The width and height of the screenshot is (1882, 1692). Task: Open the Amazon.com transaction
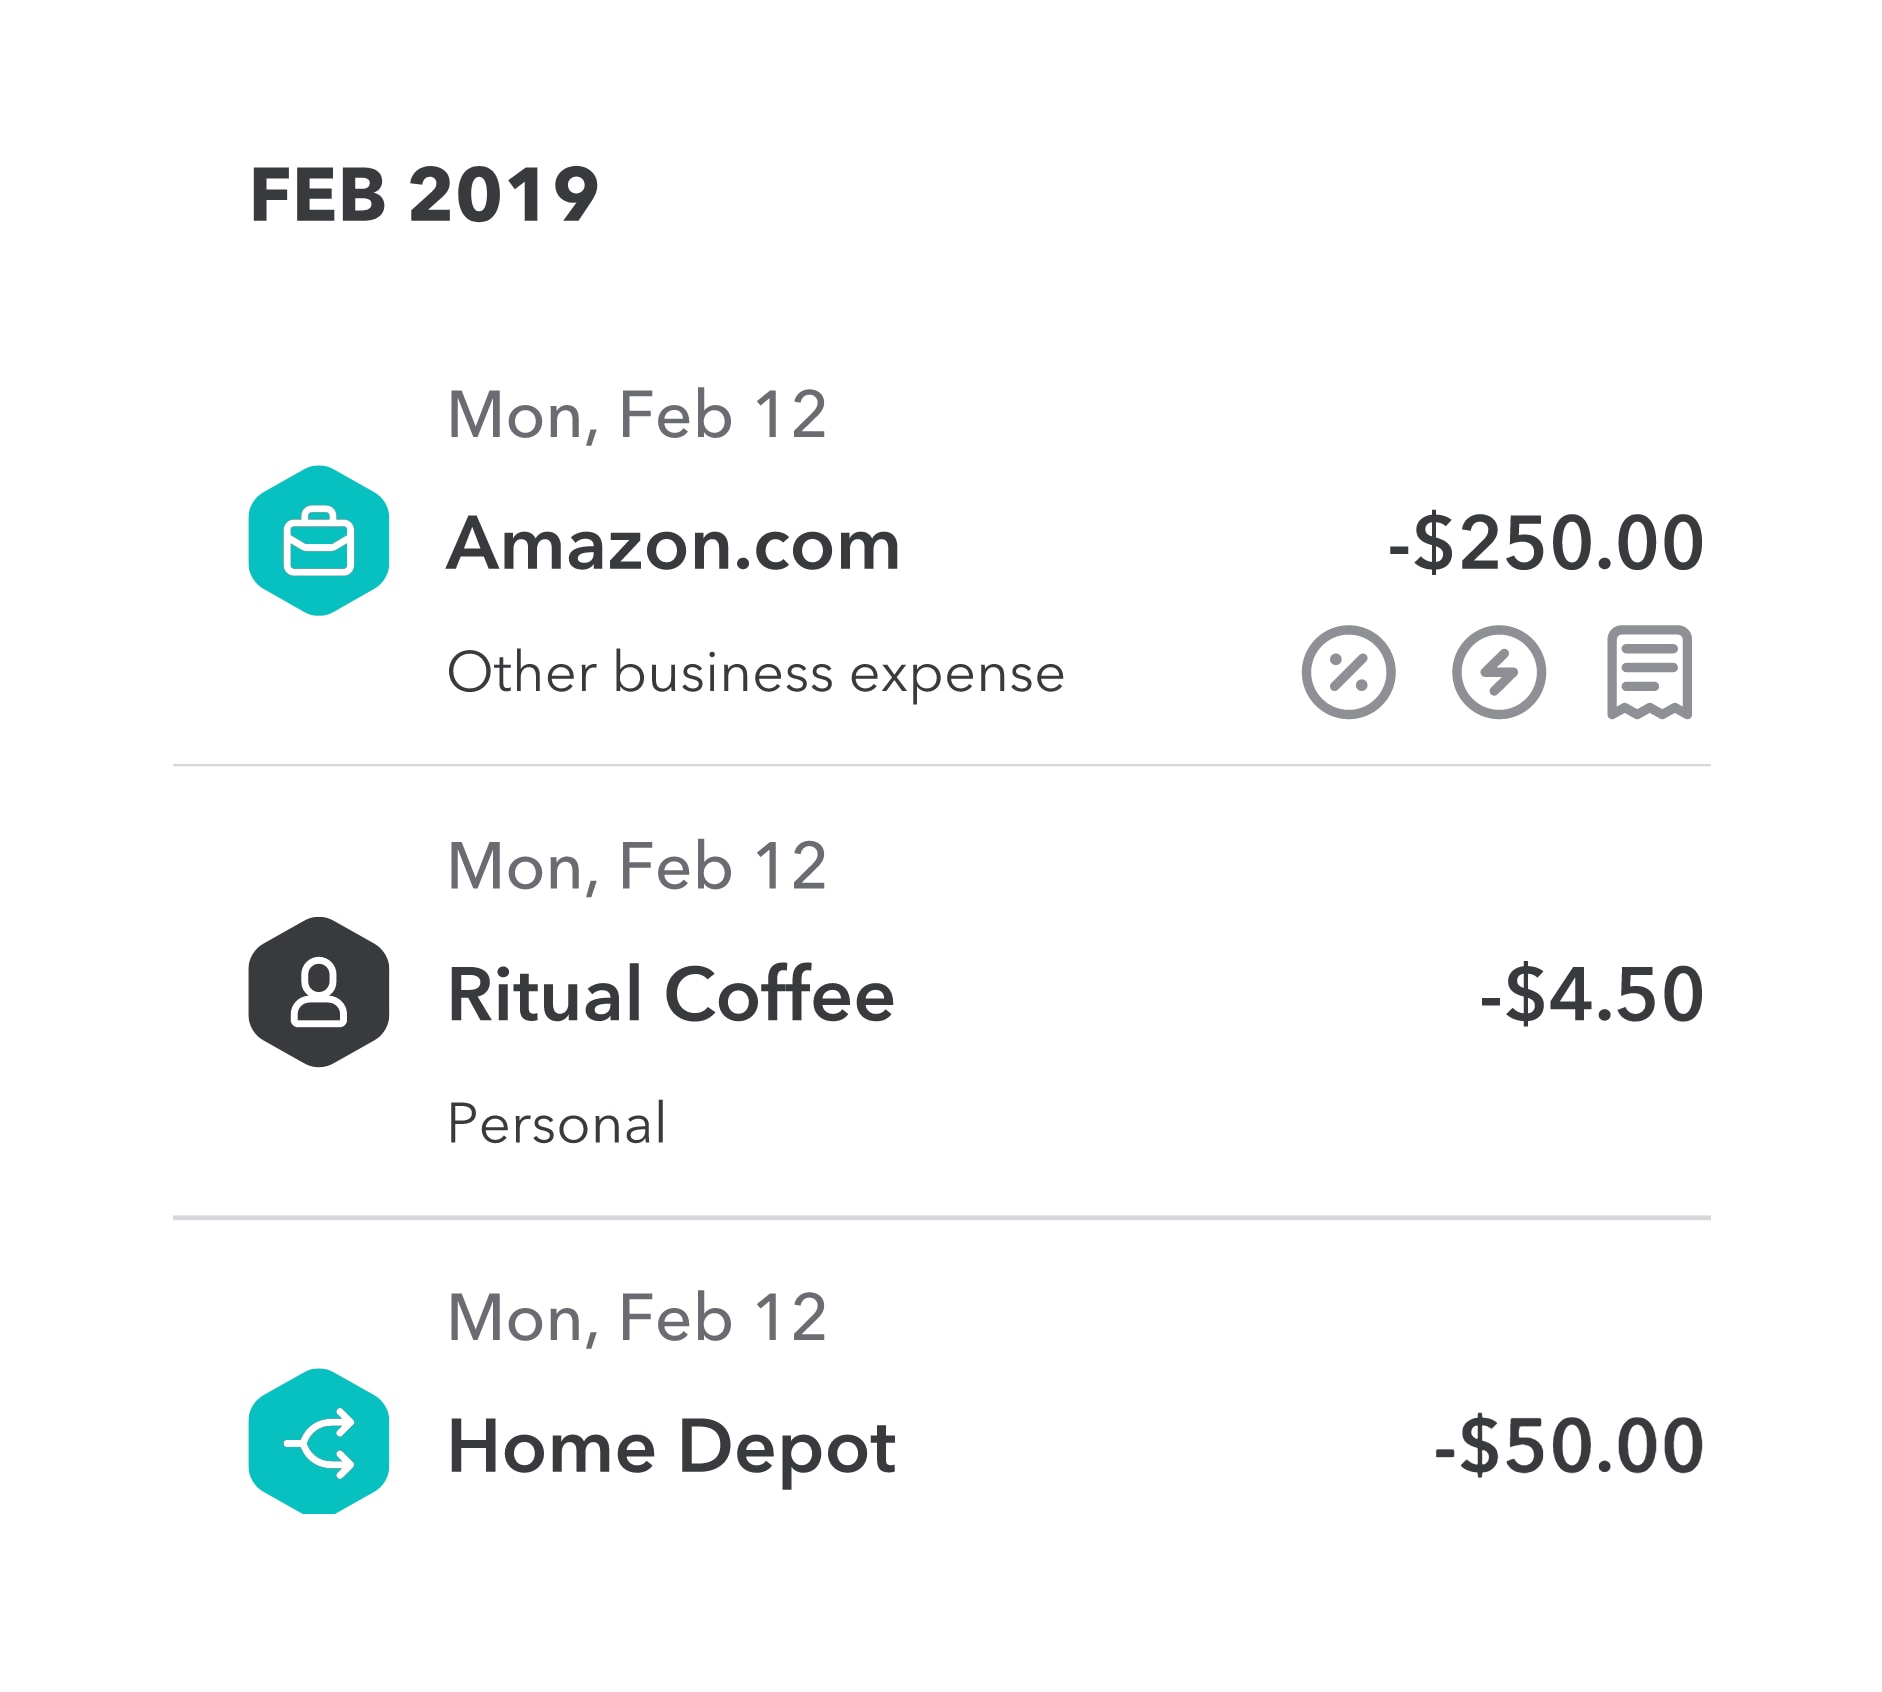click(673, 545)
